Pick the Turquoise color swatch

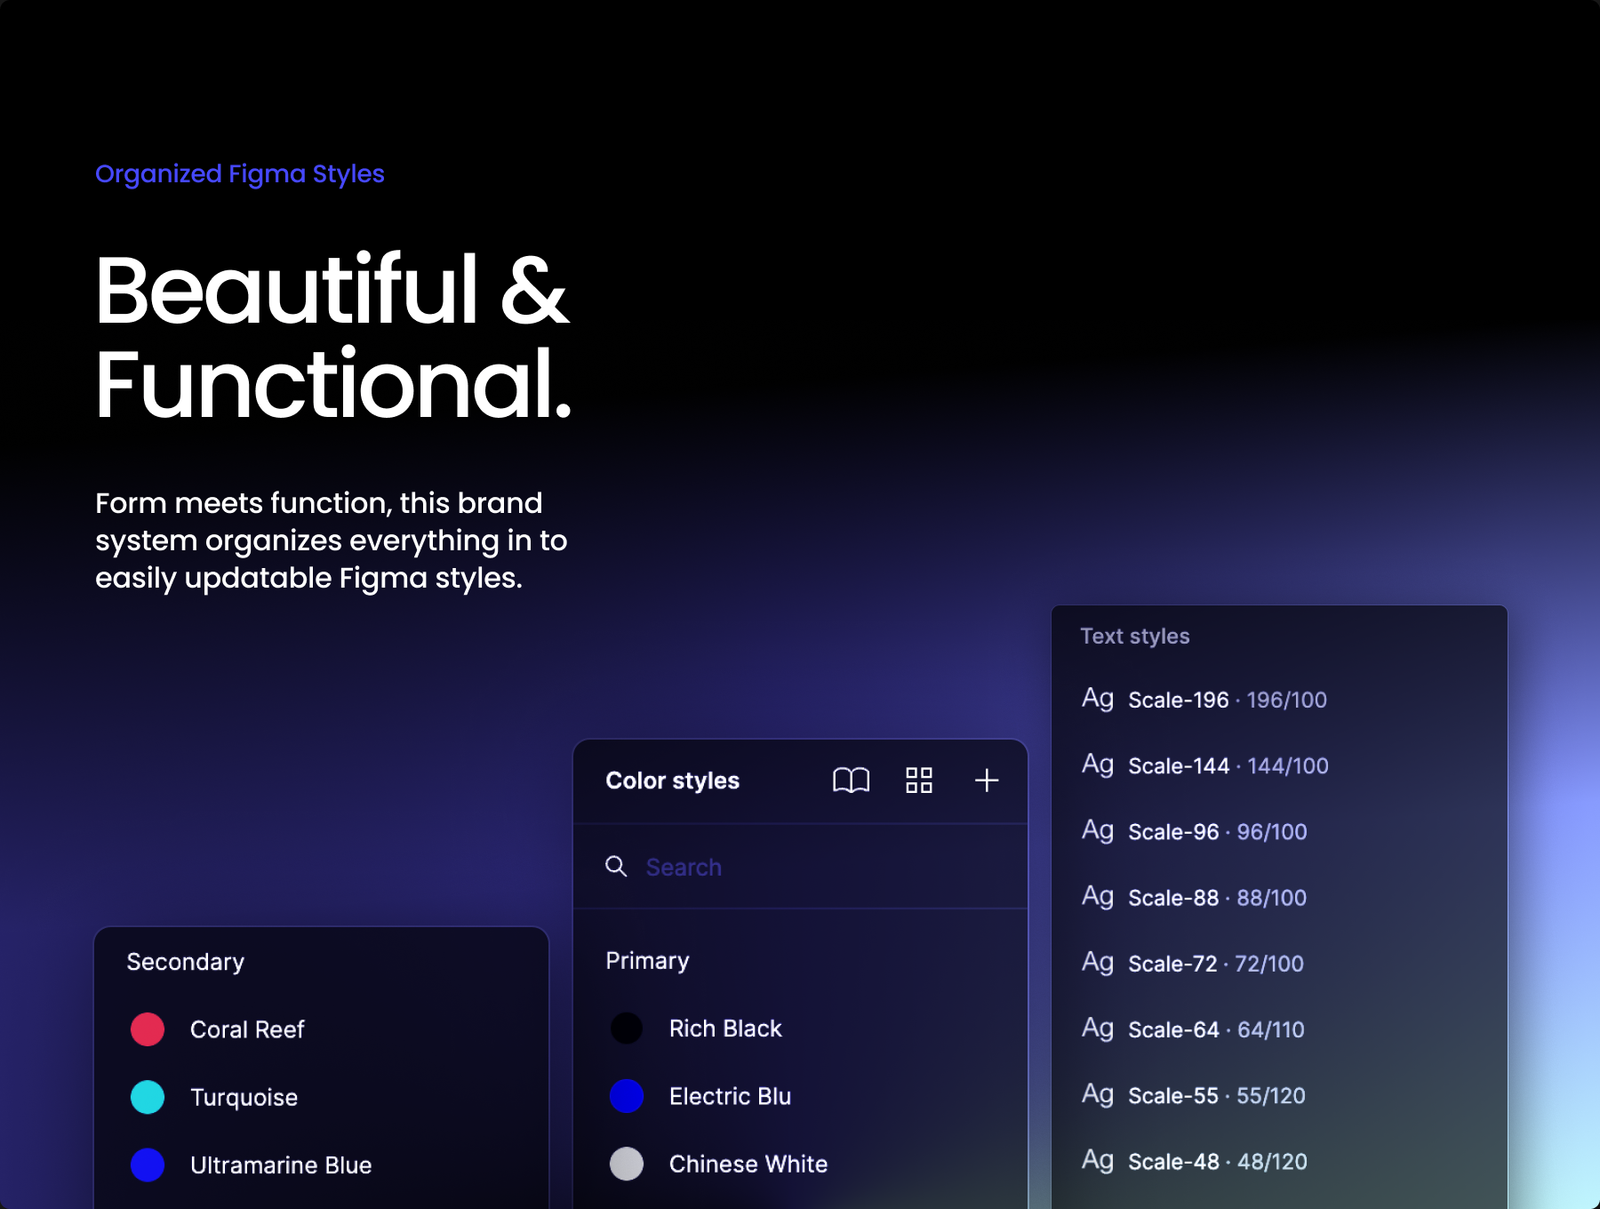tap(148, 1097)
